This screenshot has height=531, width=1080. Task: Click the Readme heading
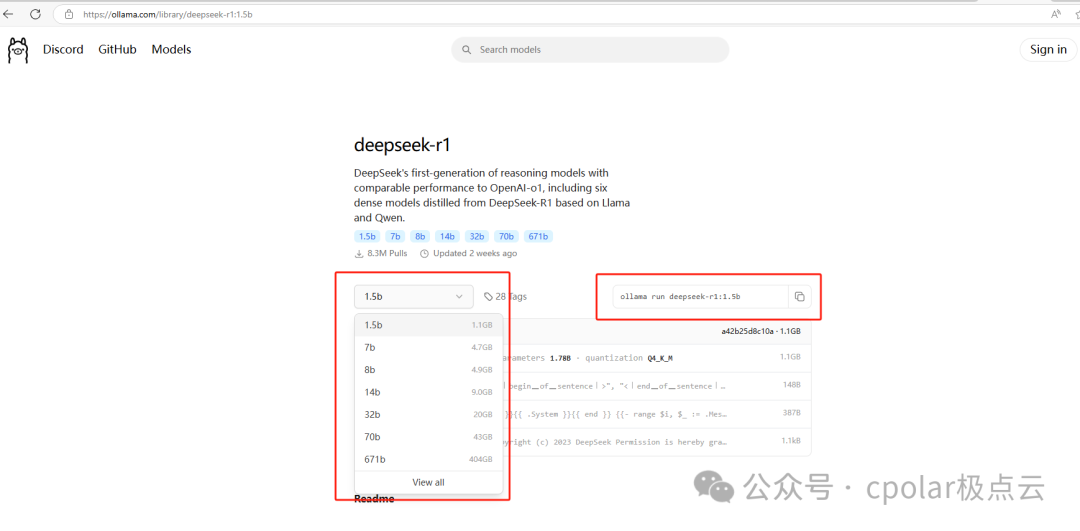pos(374,499)
